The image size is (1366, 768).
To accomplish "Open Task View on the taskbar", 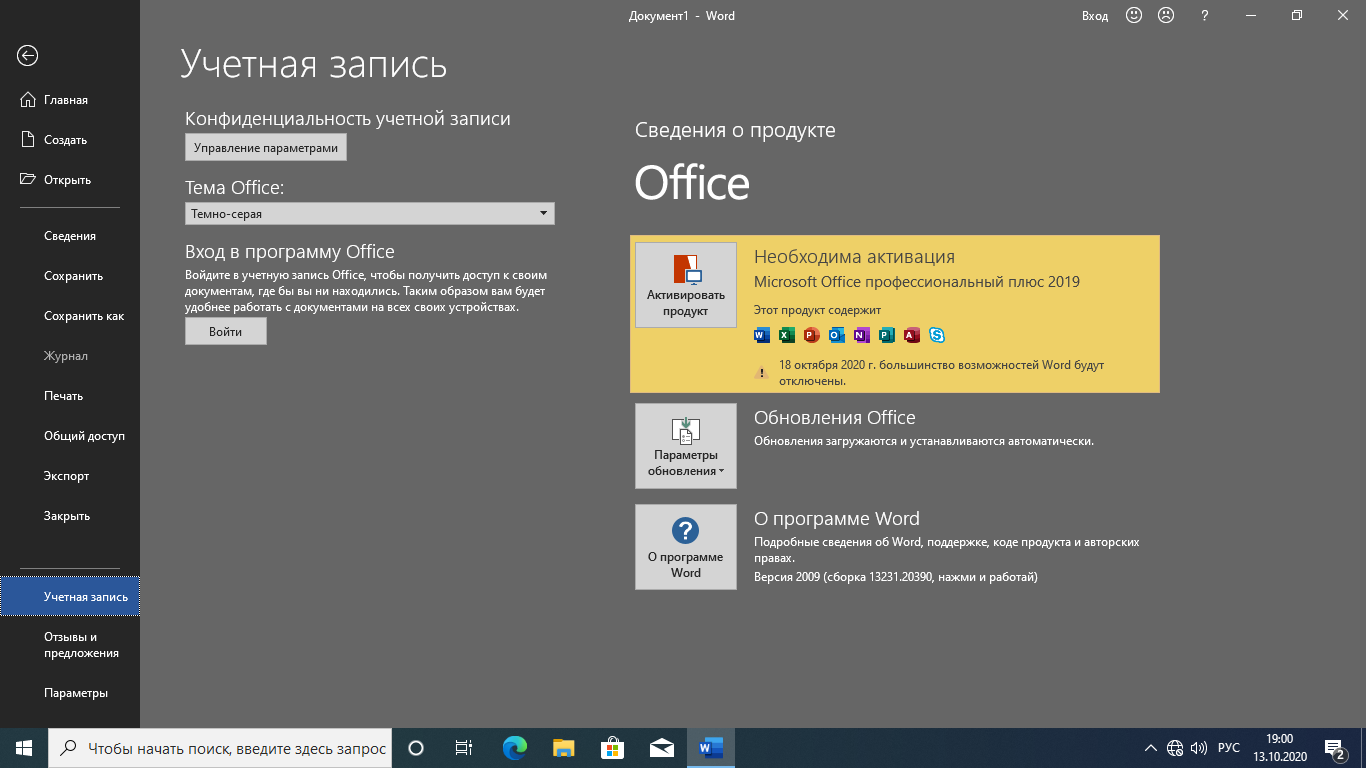I will point(464,748).
